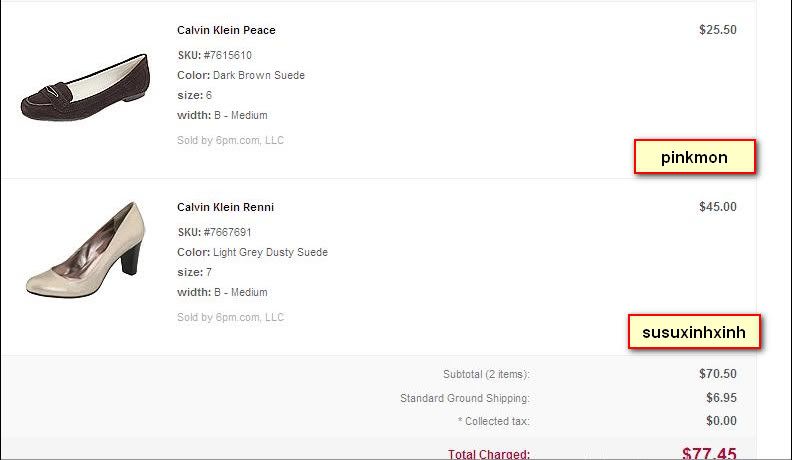Click the $45.00 item price

click(x=717, y=207)
